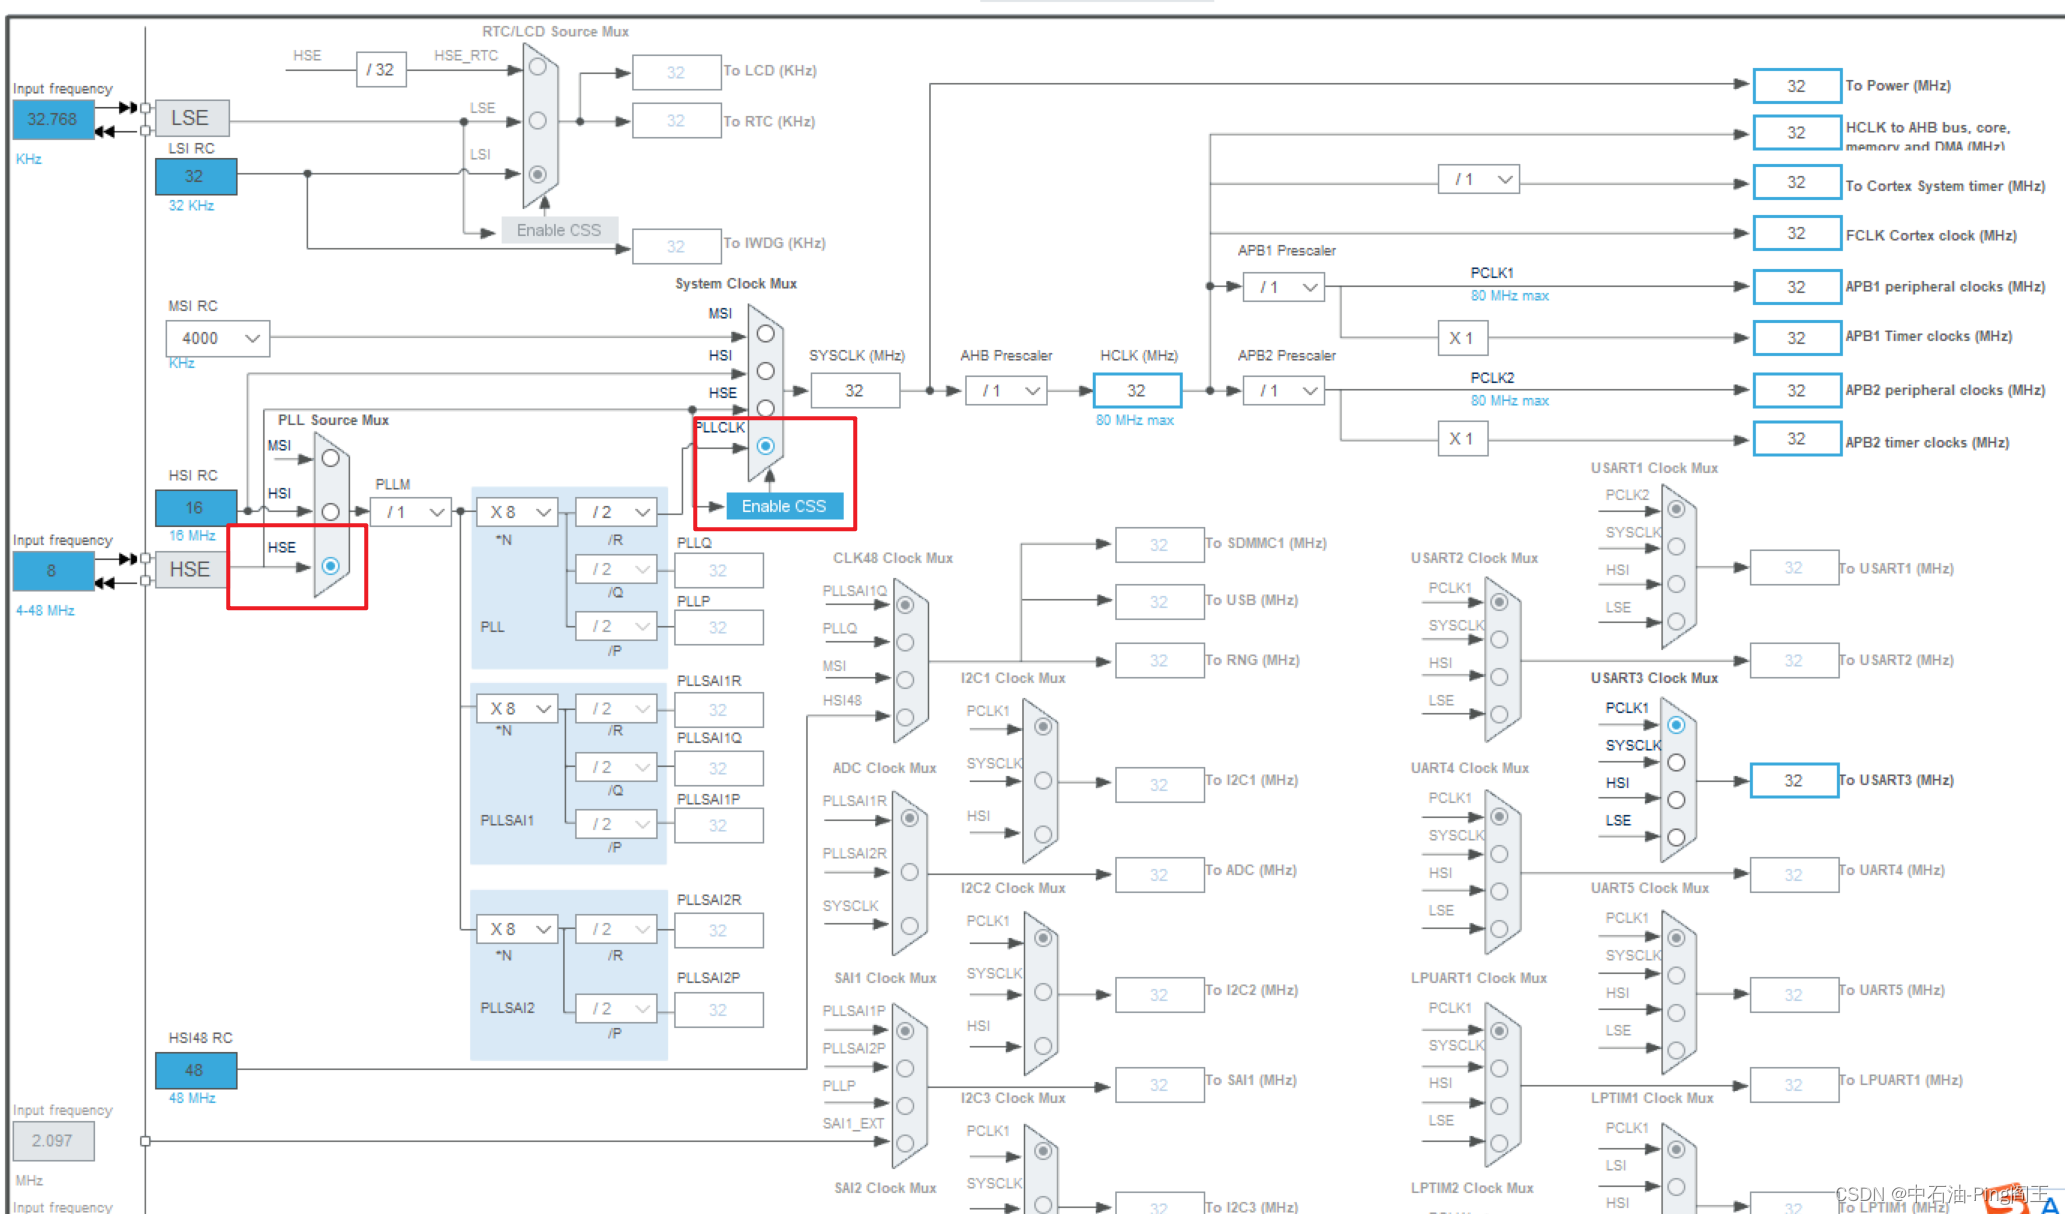Click the HSE input frequency field

[x=52, y=571]
